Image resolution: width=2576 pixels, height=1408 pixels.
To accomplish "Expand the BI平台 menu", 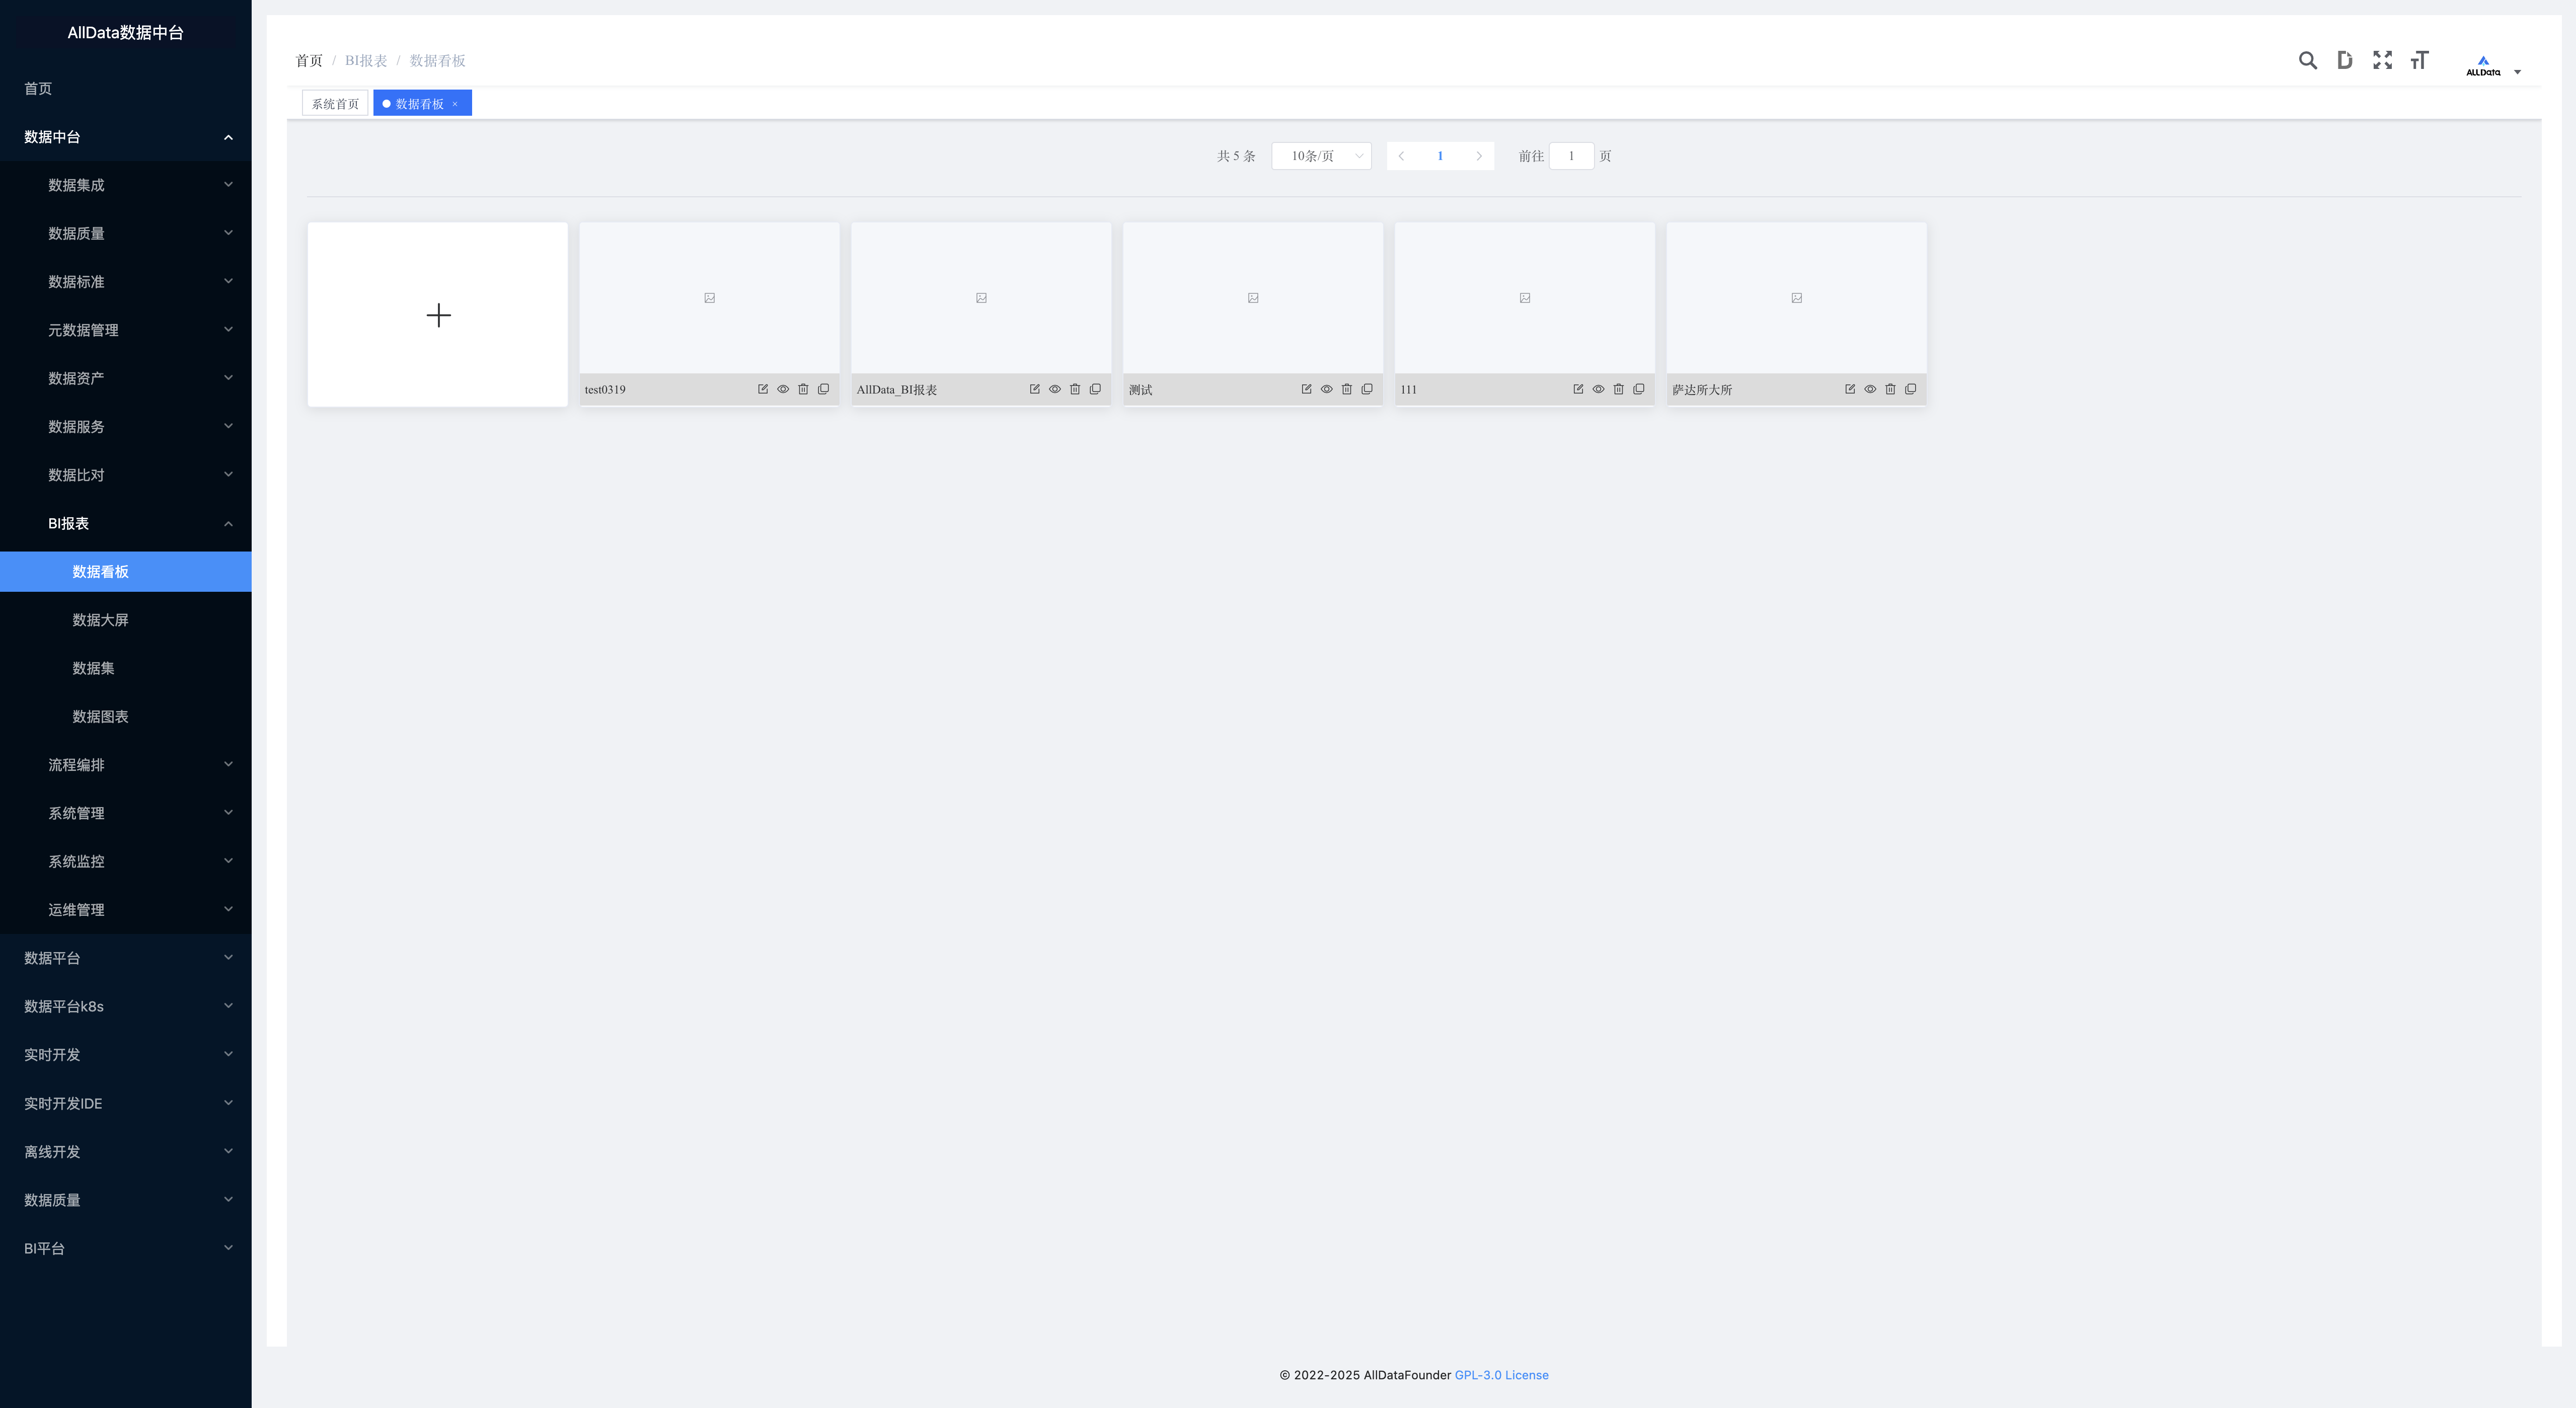I will coord(126,1248).
